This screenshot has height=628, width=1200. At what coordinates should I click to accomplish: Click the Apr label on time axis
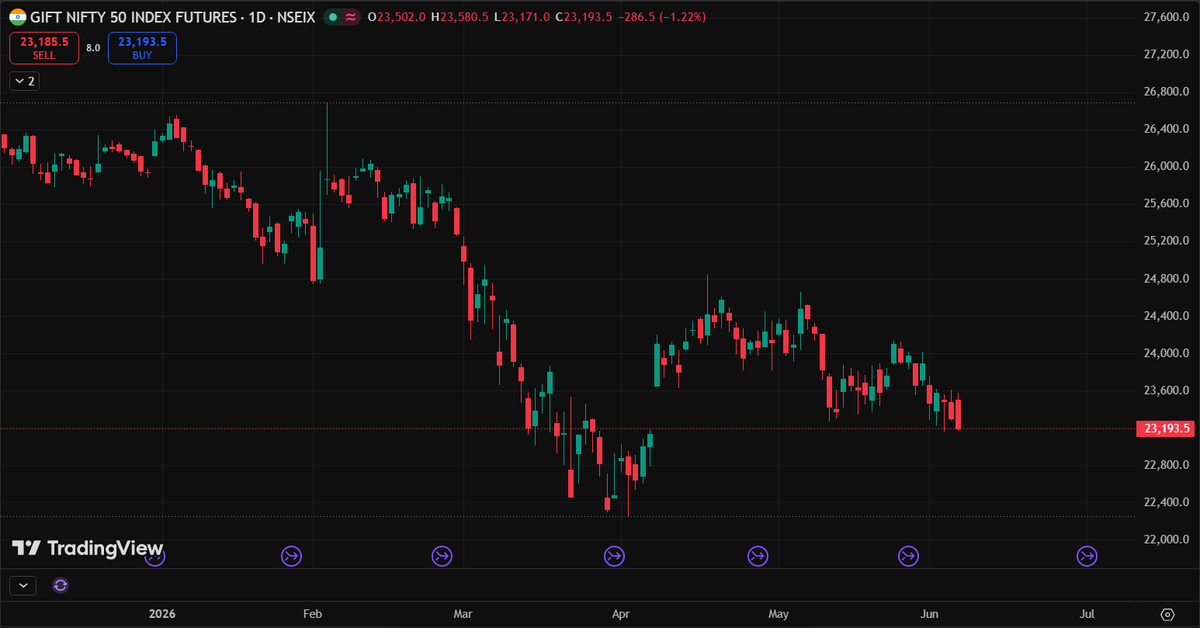pyautogui.click(x=621, y=613)
